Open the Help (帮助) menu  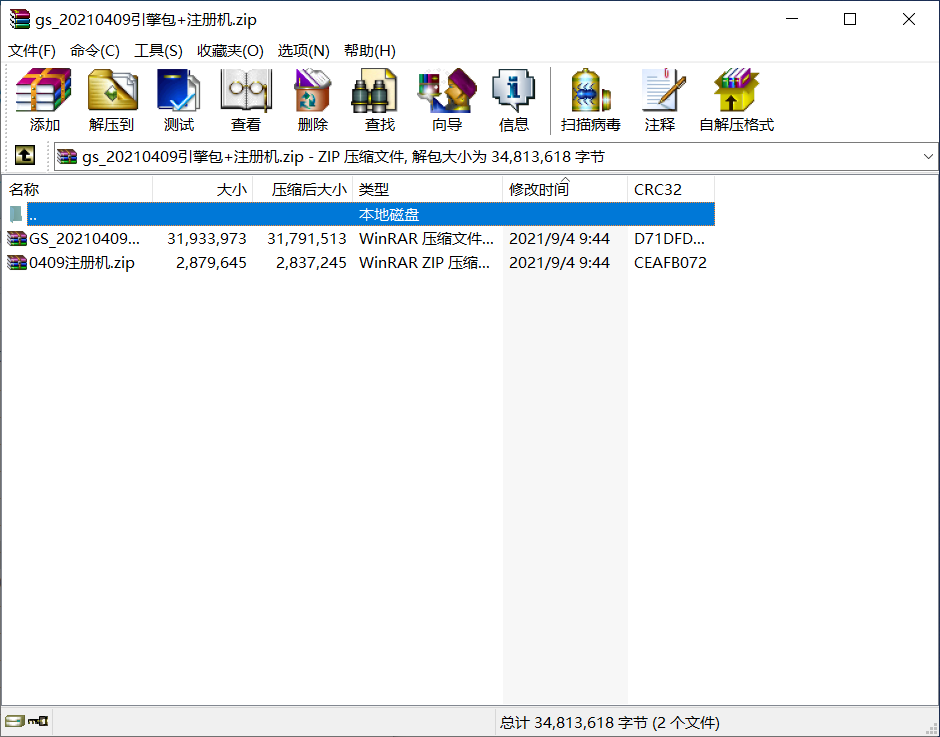coord(370,51)
